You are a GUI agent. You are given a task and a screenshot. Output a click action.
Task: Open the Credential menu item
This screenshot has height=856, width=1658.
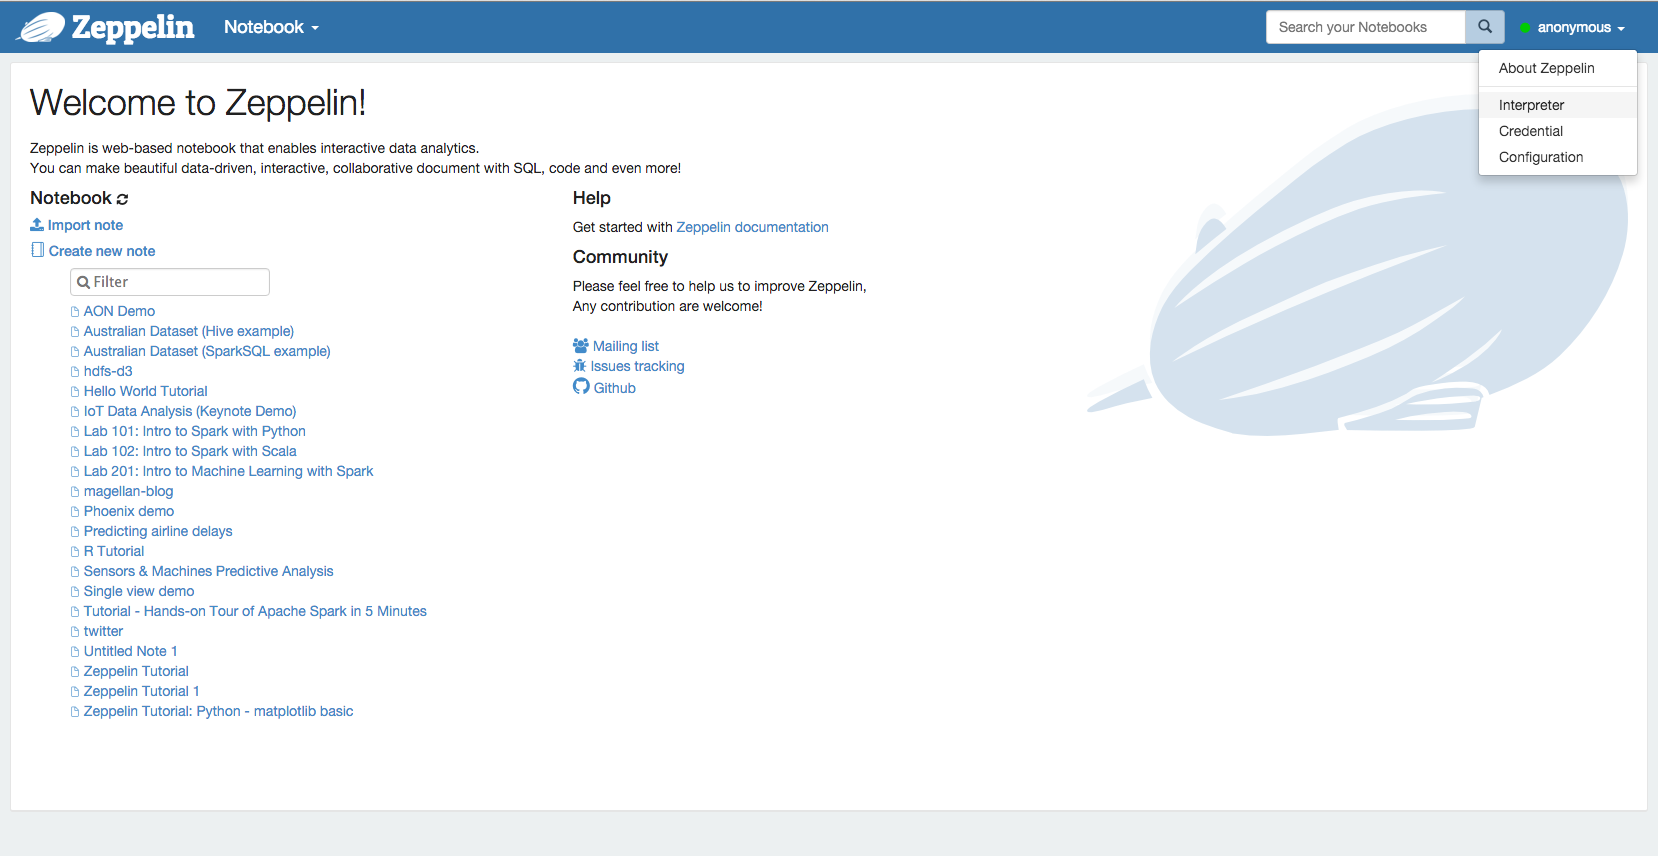coord(1558,131)
